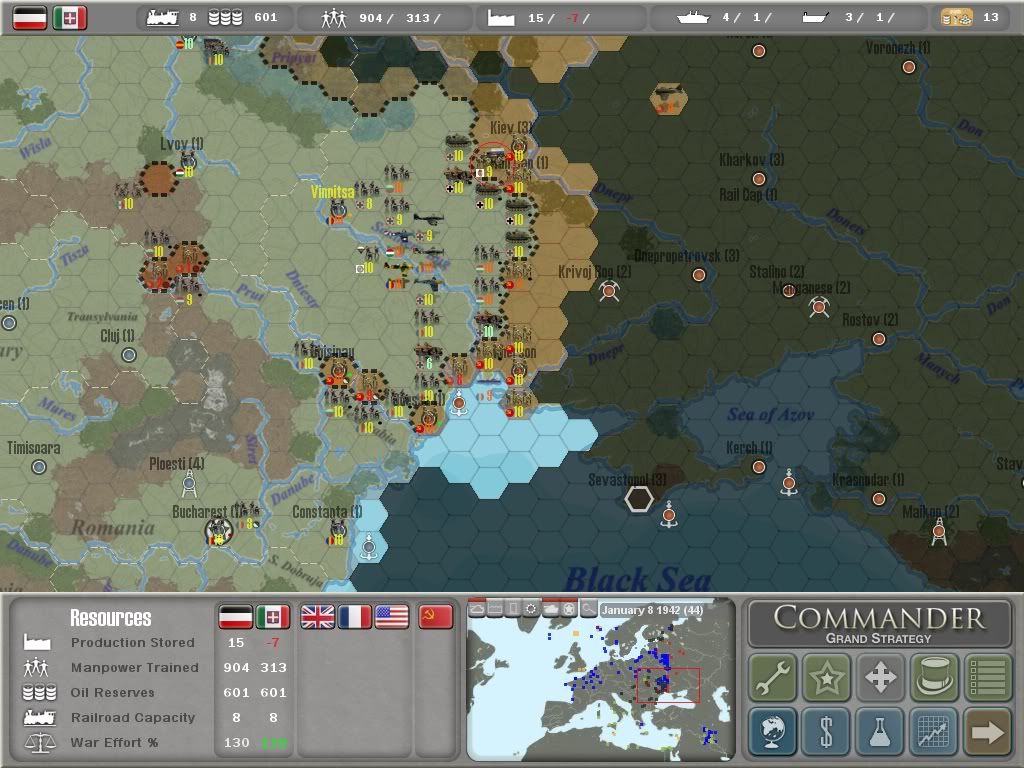
Task: Click the Voronezh city marker
Action: (908, 67)
